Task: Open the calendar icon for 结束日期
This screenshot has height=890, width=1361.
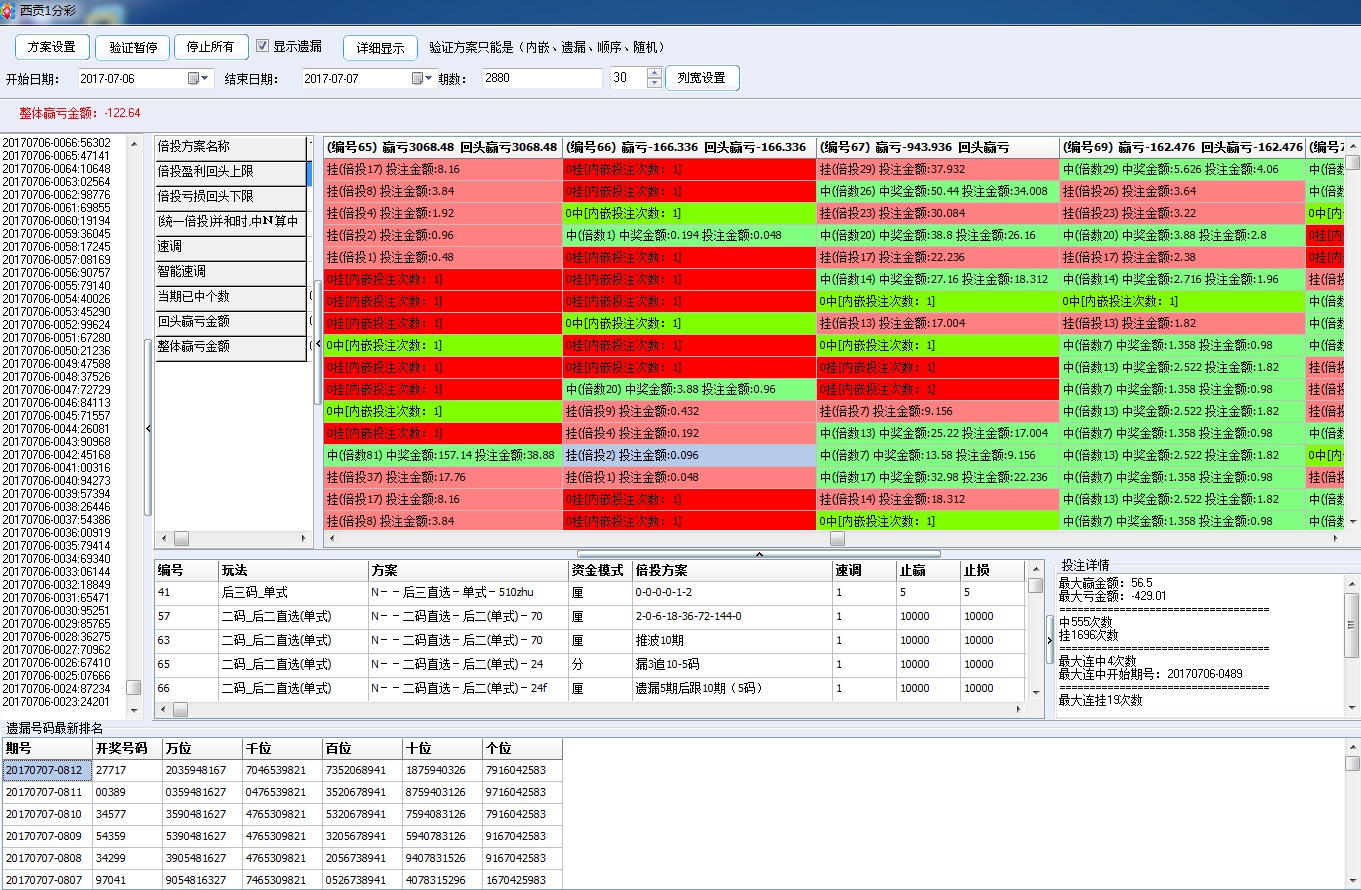Action: (418, 78)
